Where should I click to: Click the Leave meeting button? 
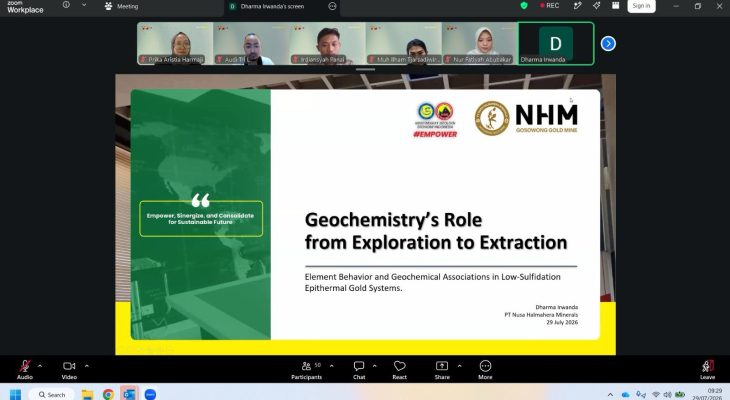coord(707,370)
